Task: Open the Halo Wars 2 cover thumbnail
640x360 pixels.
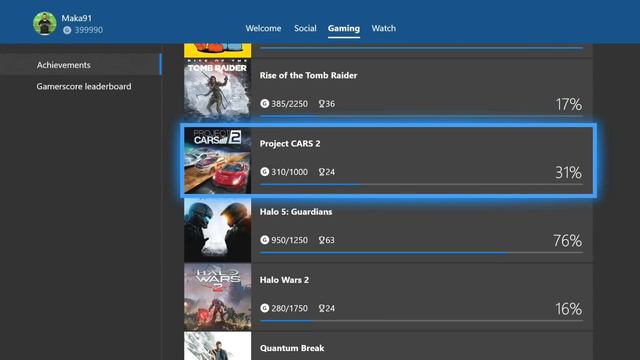Action: pyautogui.click(x=218, y=297)
